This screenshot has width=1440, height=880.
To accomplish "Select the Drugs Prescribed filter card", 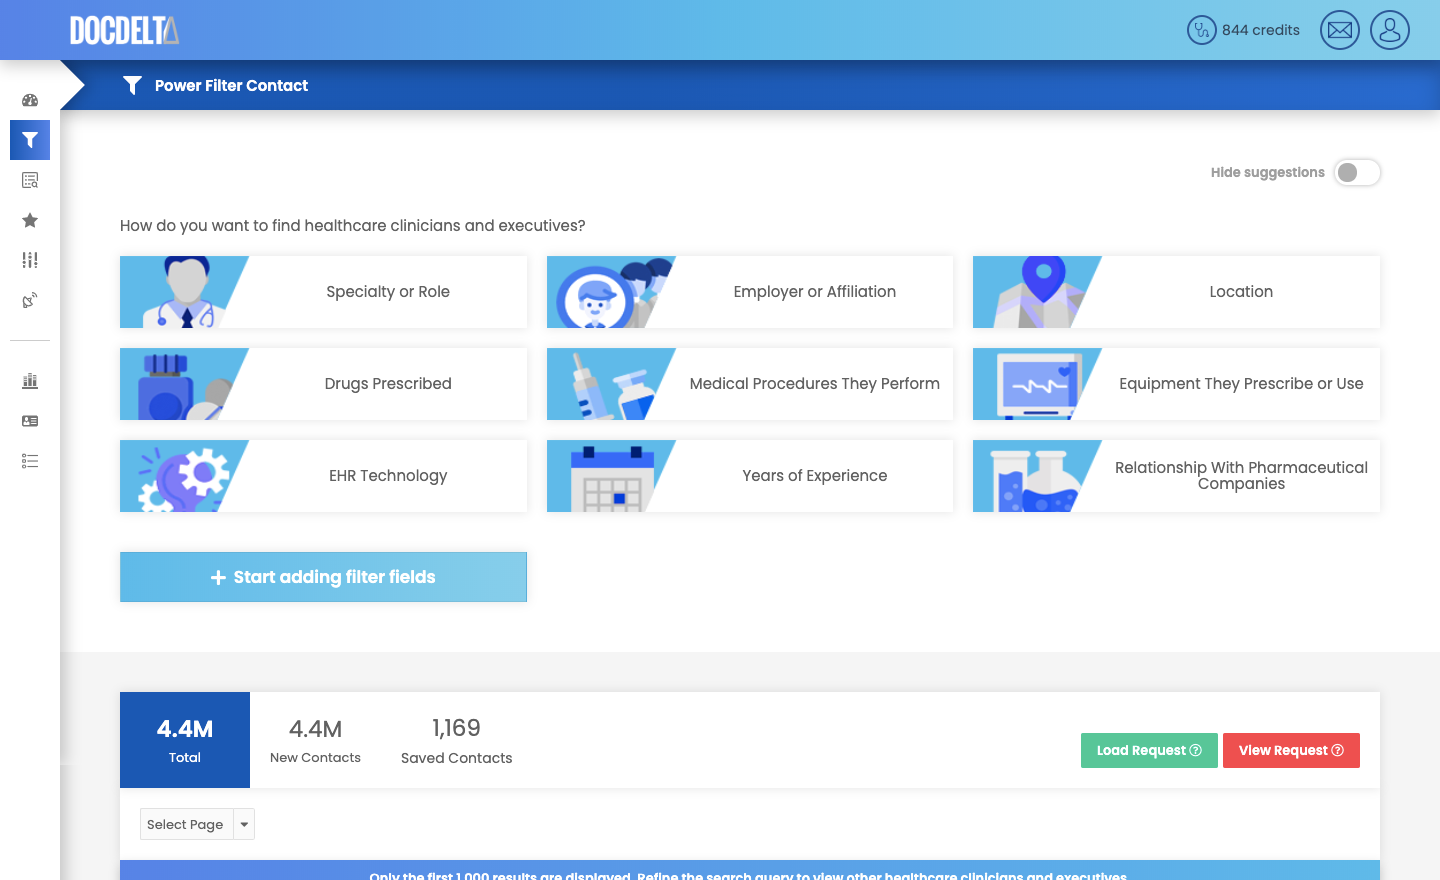I will click(x=323, y=384).
